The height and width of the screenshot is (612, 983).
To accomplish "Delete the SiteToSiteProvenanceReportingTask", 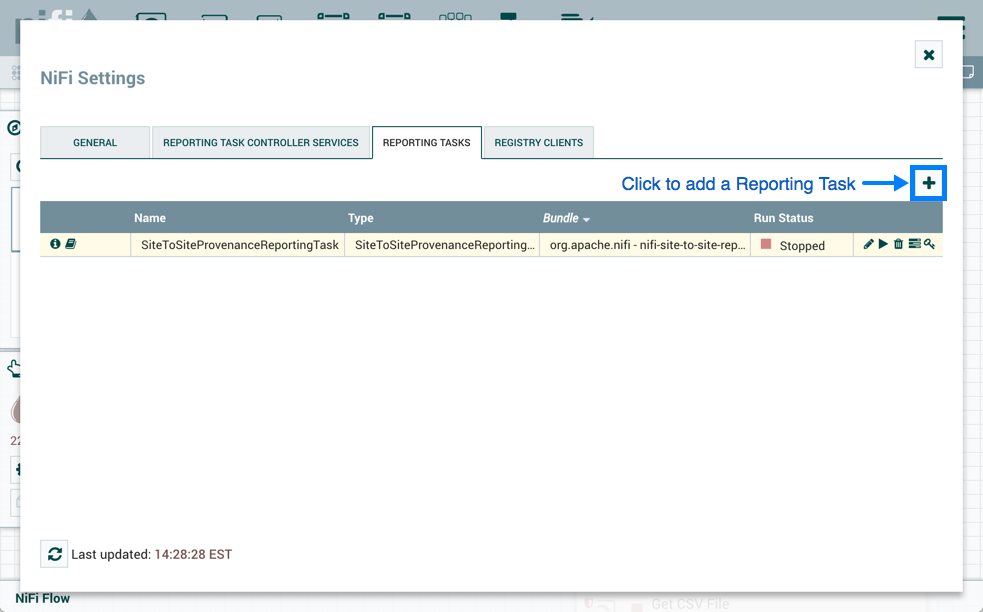I will (x=898, y=244).
